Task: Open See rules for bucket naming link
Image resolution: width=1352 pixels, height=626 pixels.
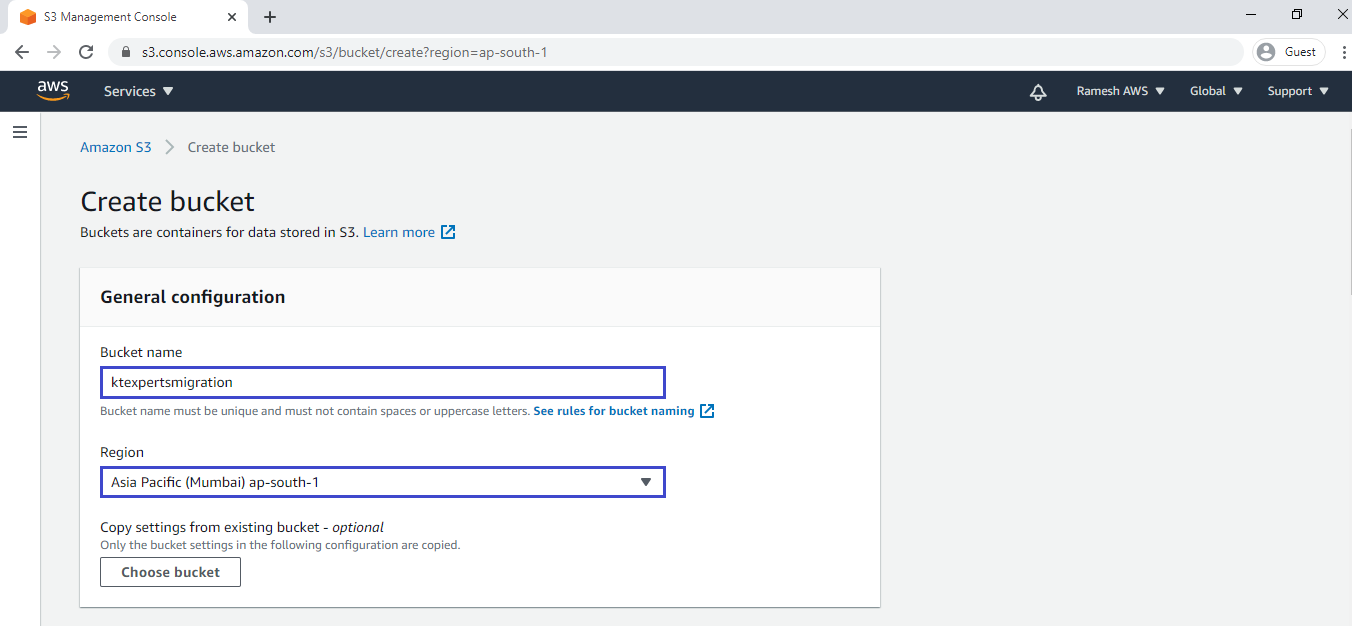Action: pos(614,411)
